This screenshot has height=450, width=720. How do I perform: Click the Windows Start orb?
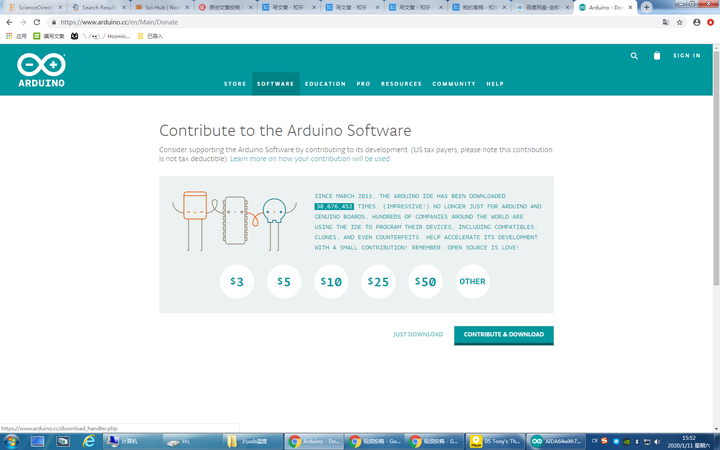11,442
